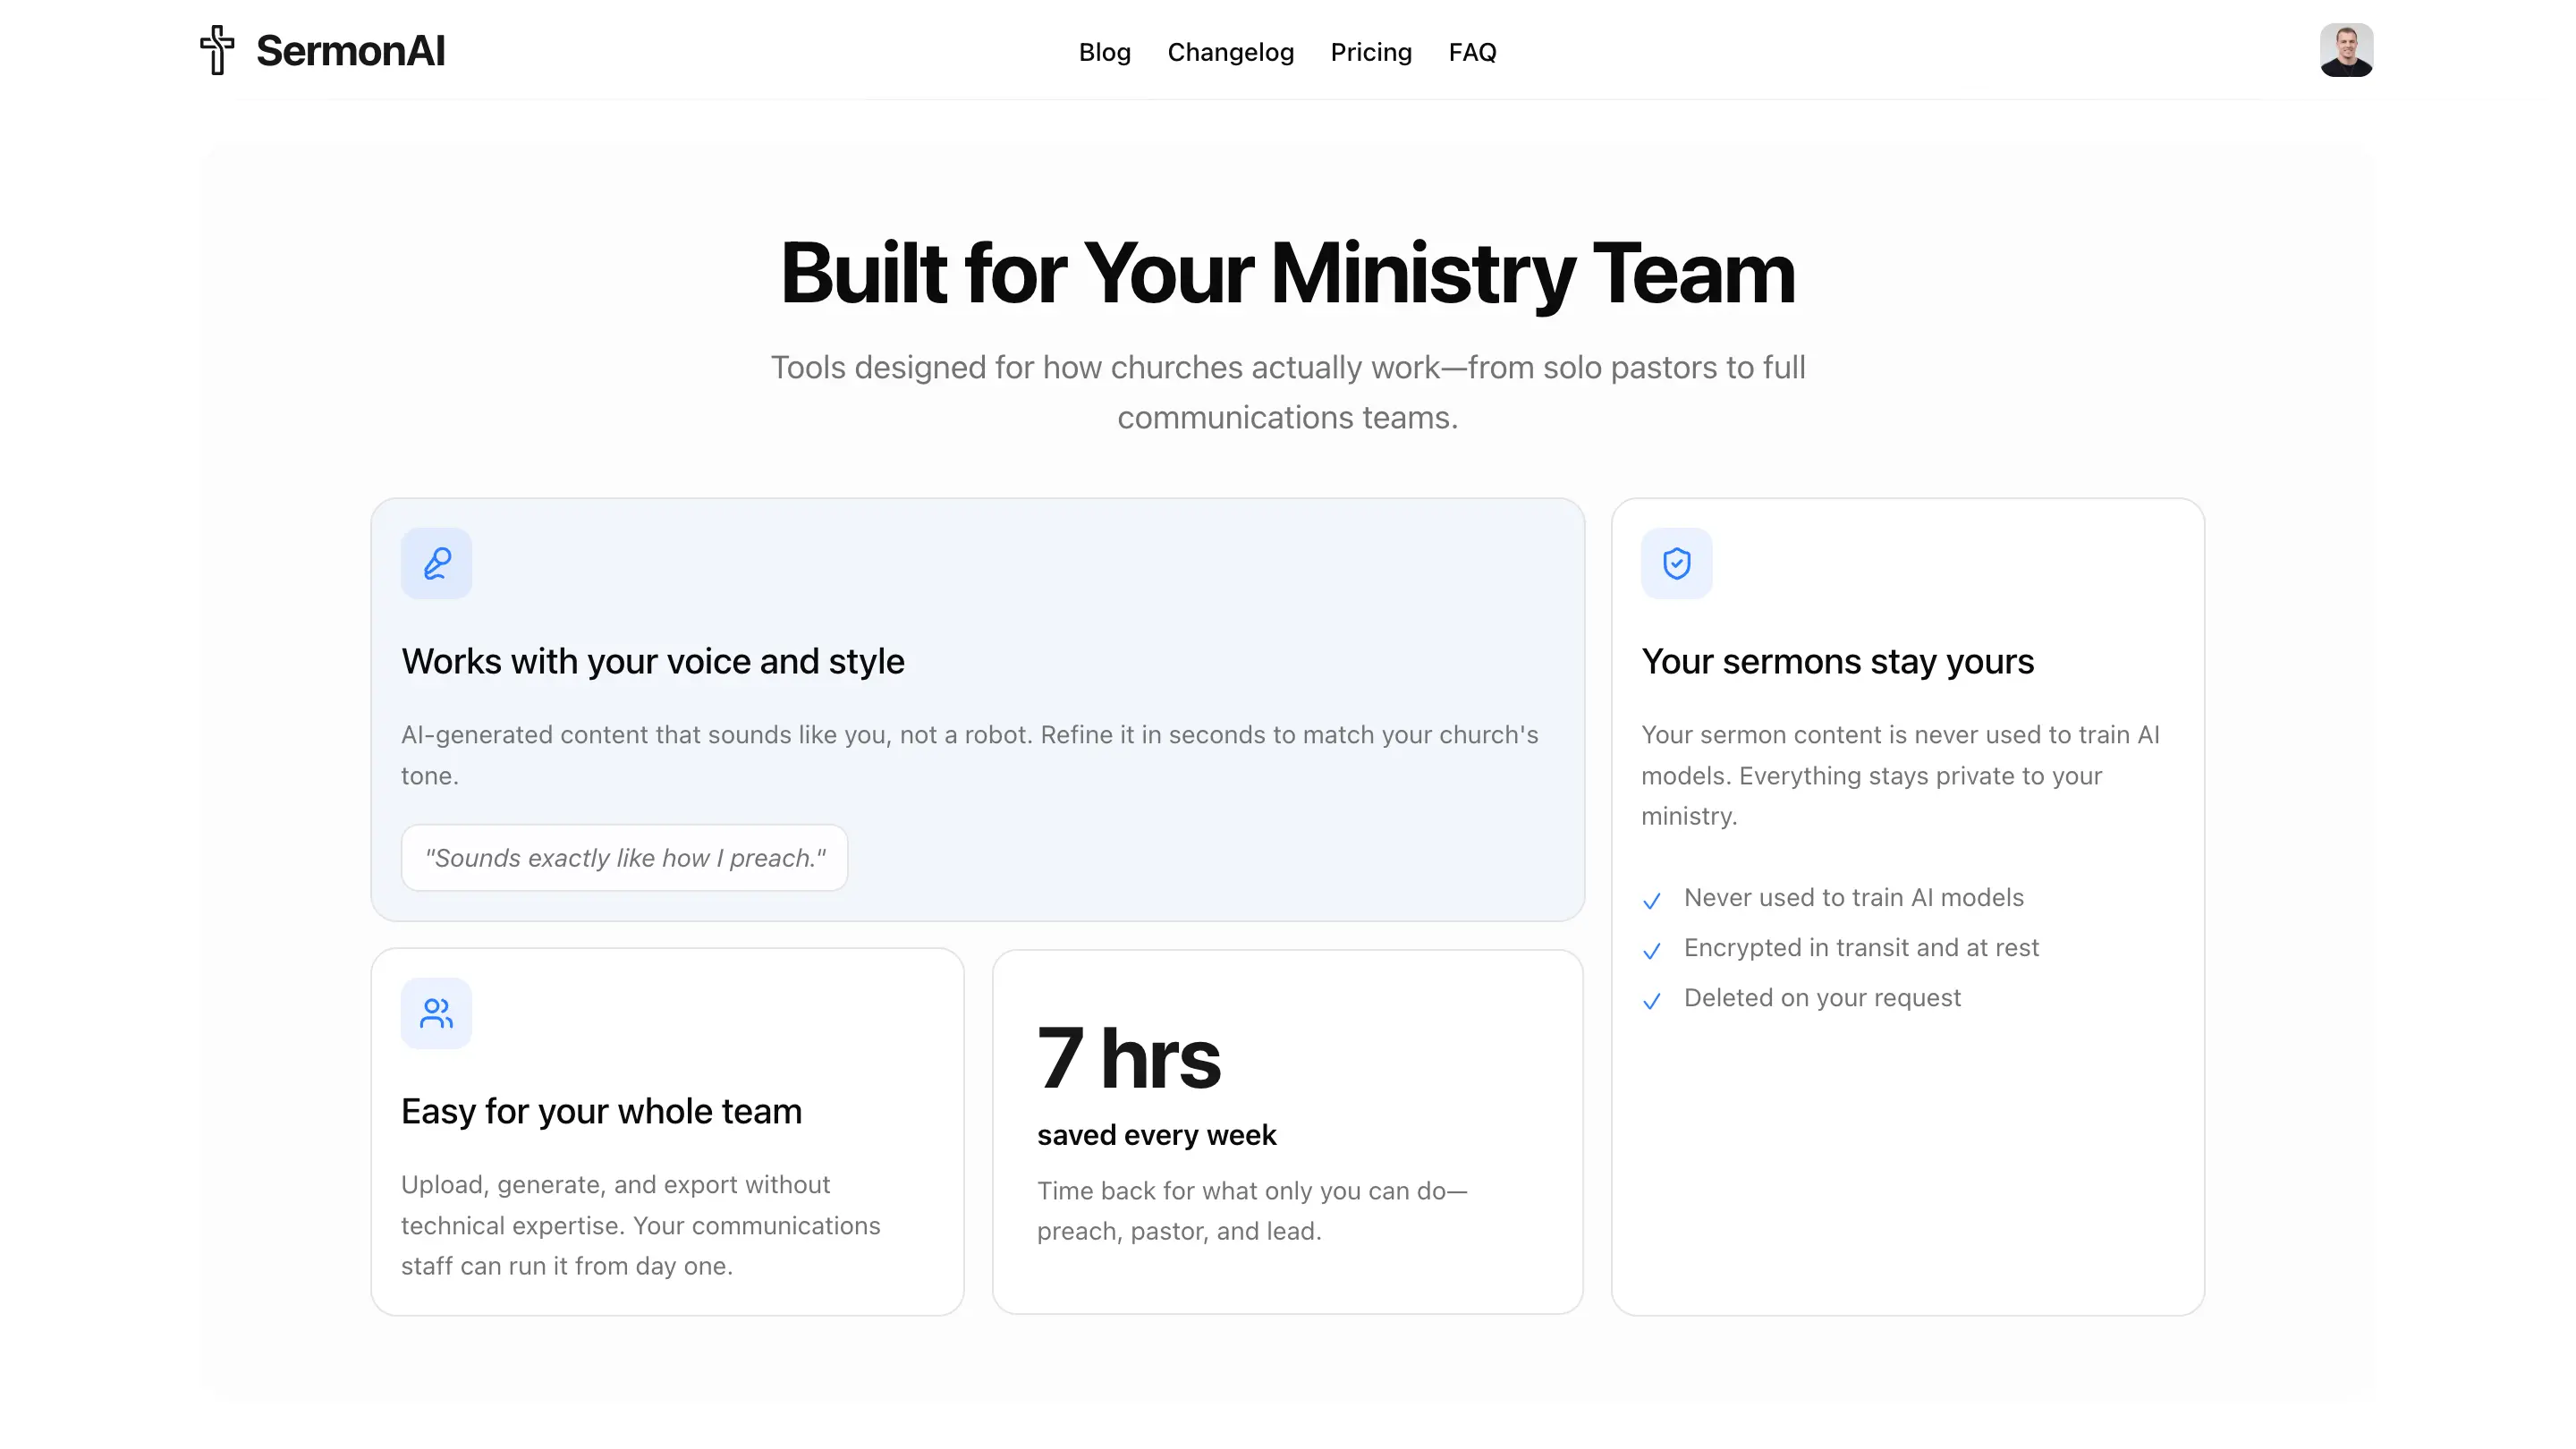Click the microphone voice icon
Viewport: 2576px width, 1449px height.
click(436, 563)
